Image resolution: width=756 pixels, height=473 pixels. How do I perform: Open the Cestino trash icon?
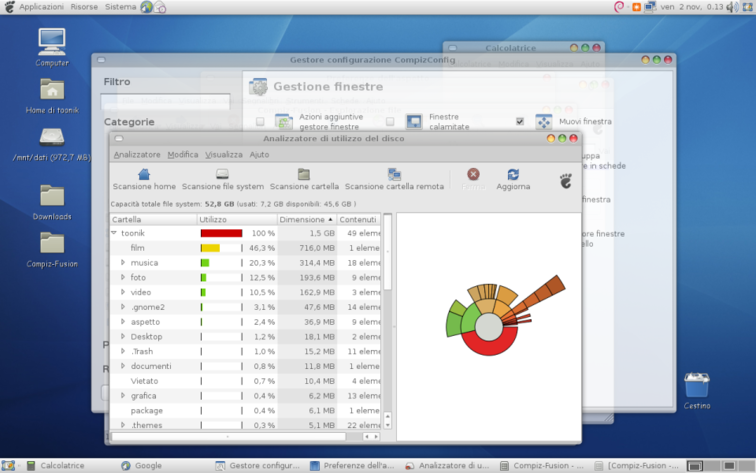point(697,385)
